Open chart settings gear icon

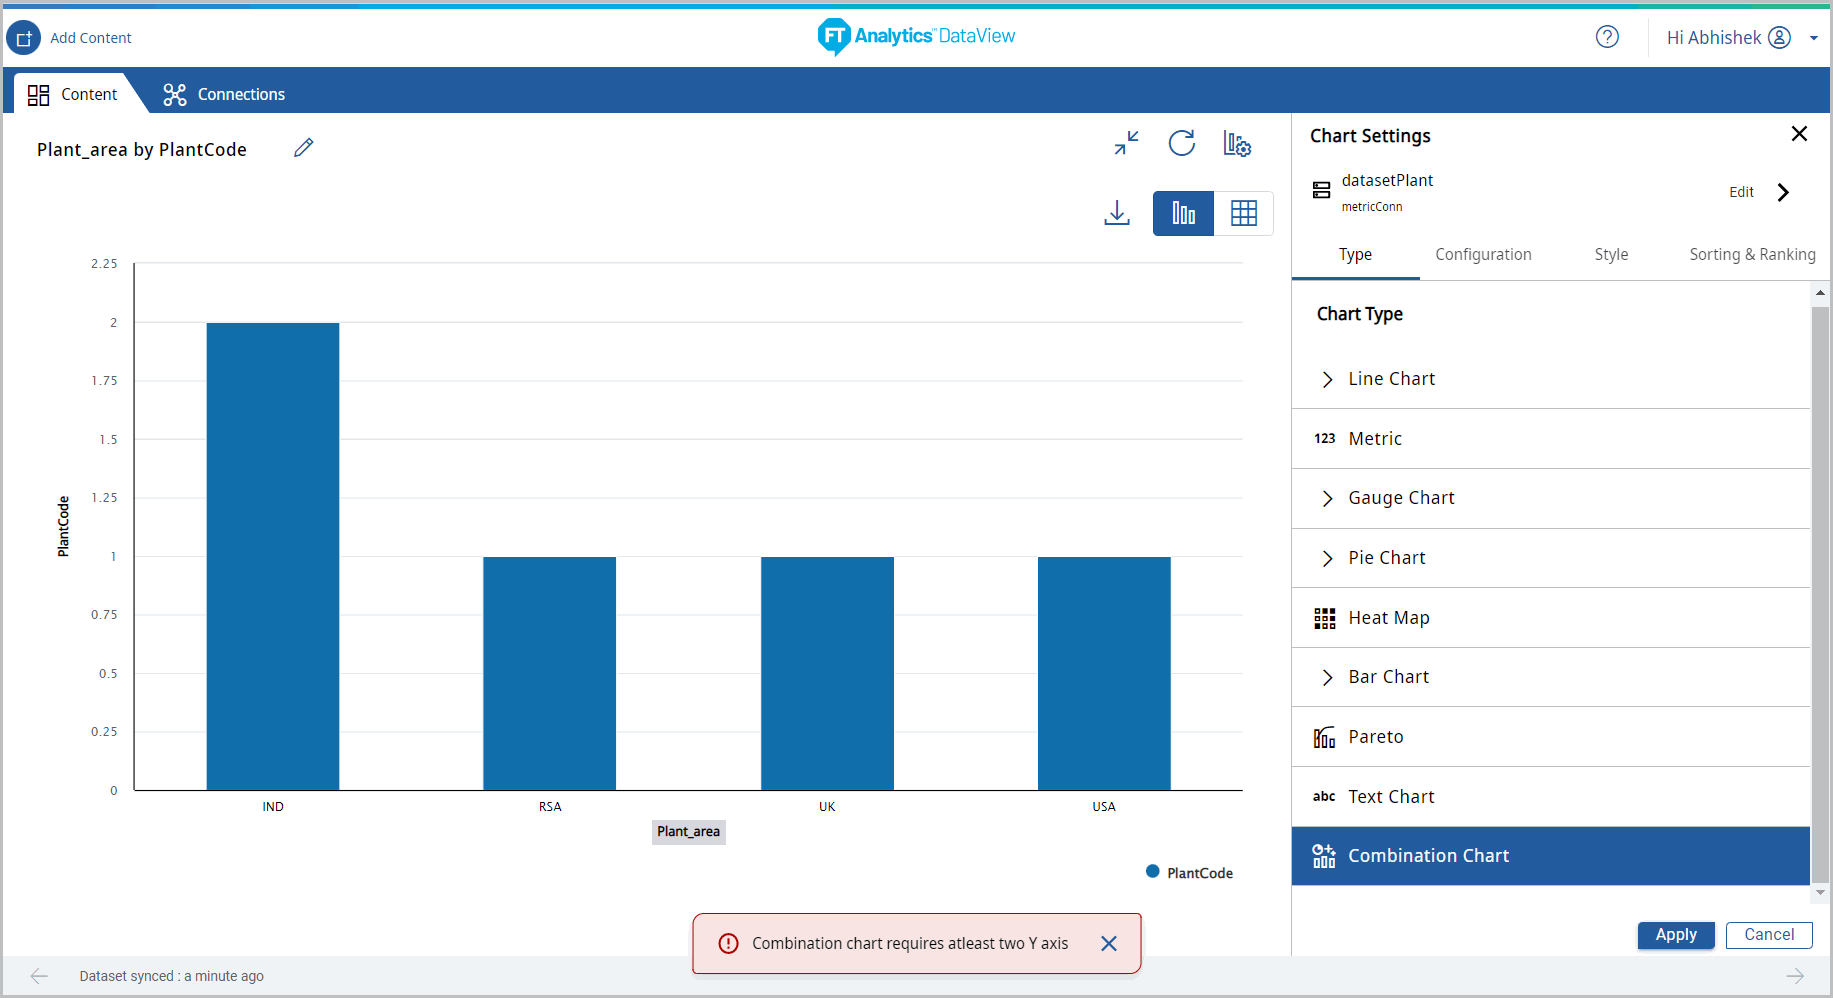(x=1237, y=144)
